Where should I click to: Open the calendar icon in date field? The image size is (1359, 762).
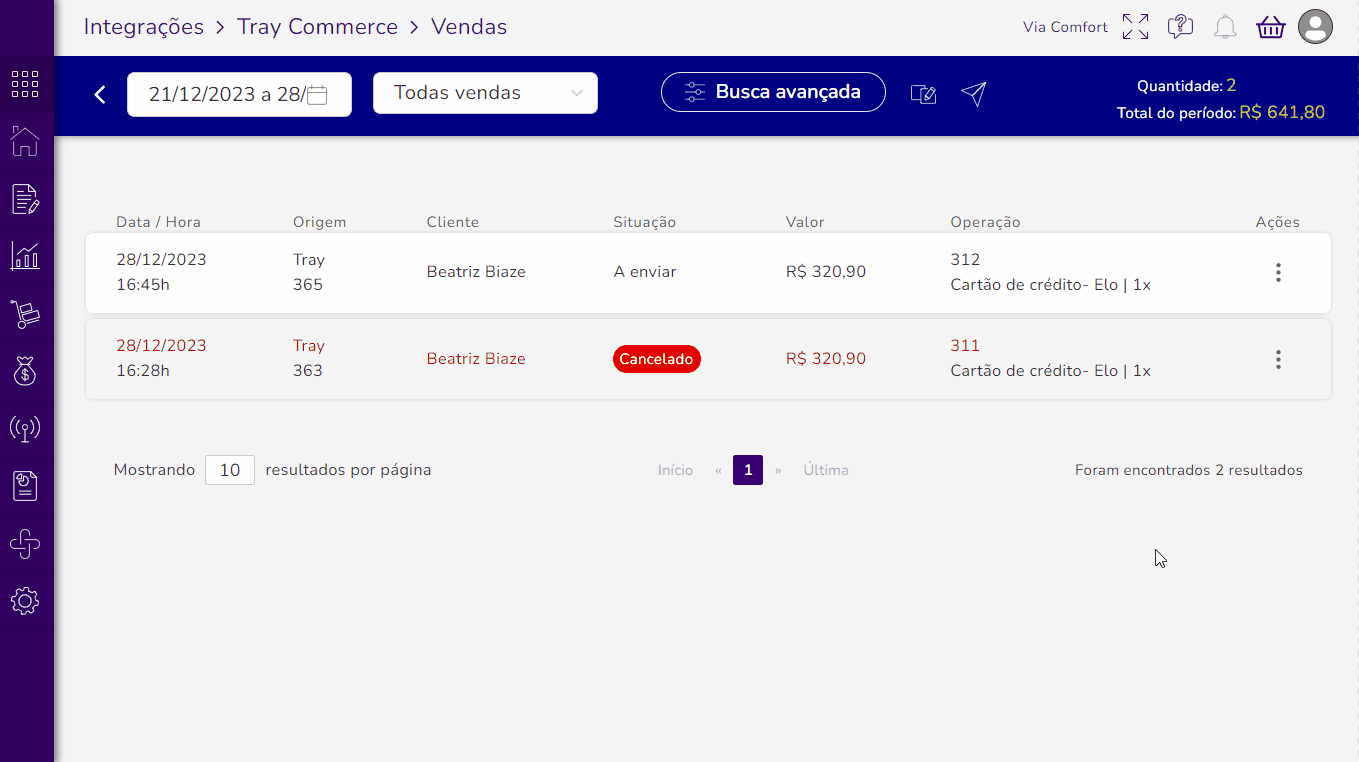click(x=317, y=95)
